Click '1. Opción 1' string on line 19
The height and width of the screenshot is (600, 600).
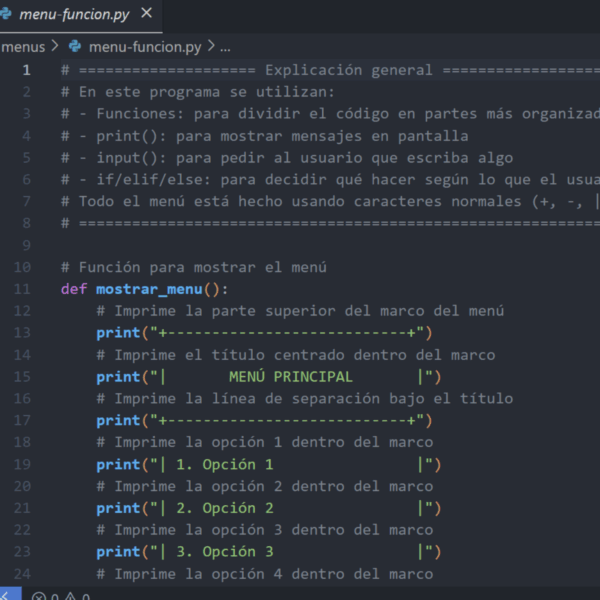pyautogui.click(x=225, y=465)
